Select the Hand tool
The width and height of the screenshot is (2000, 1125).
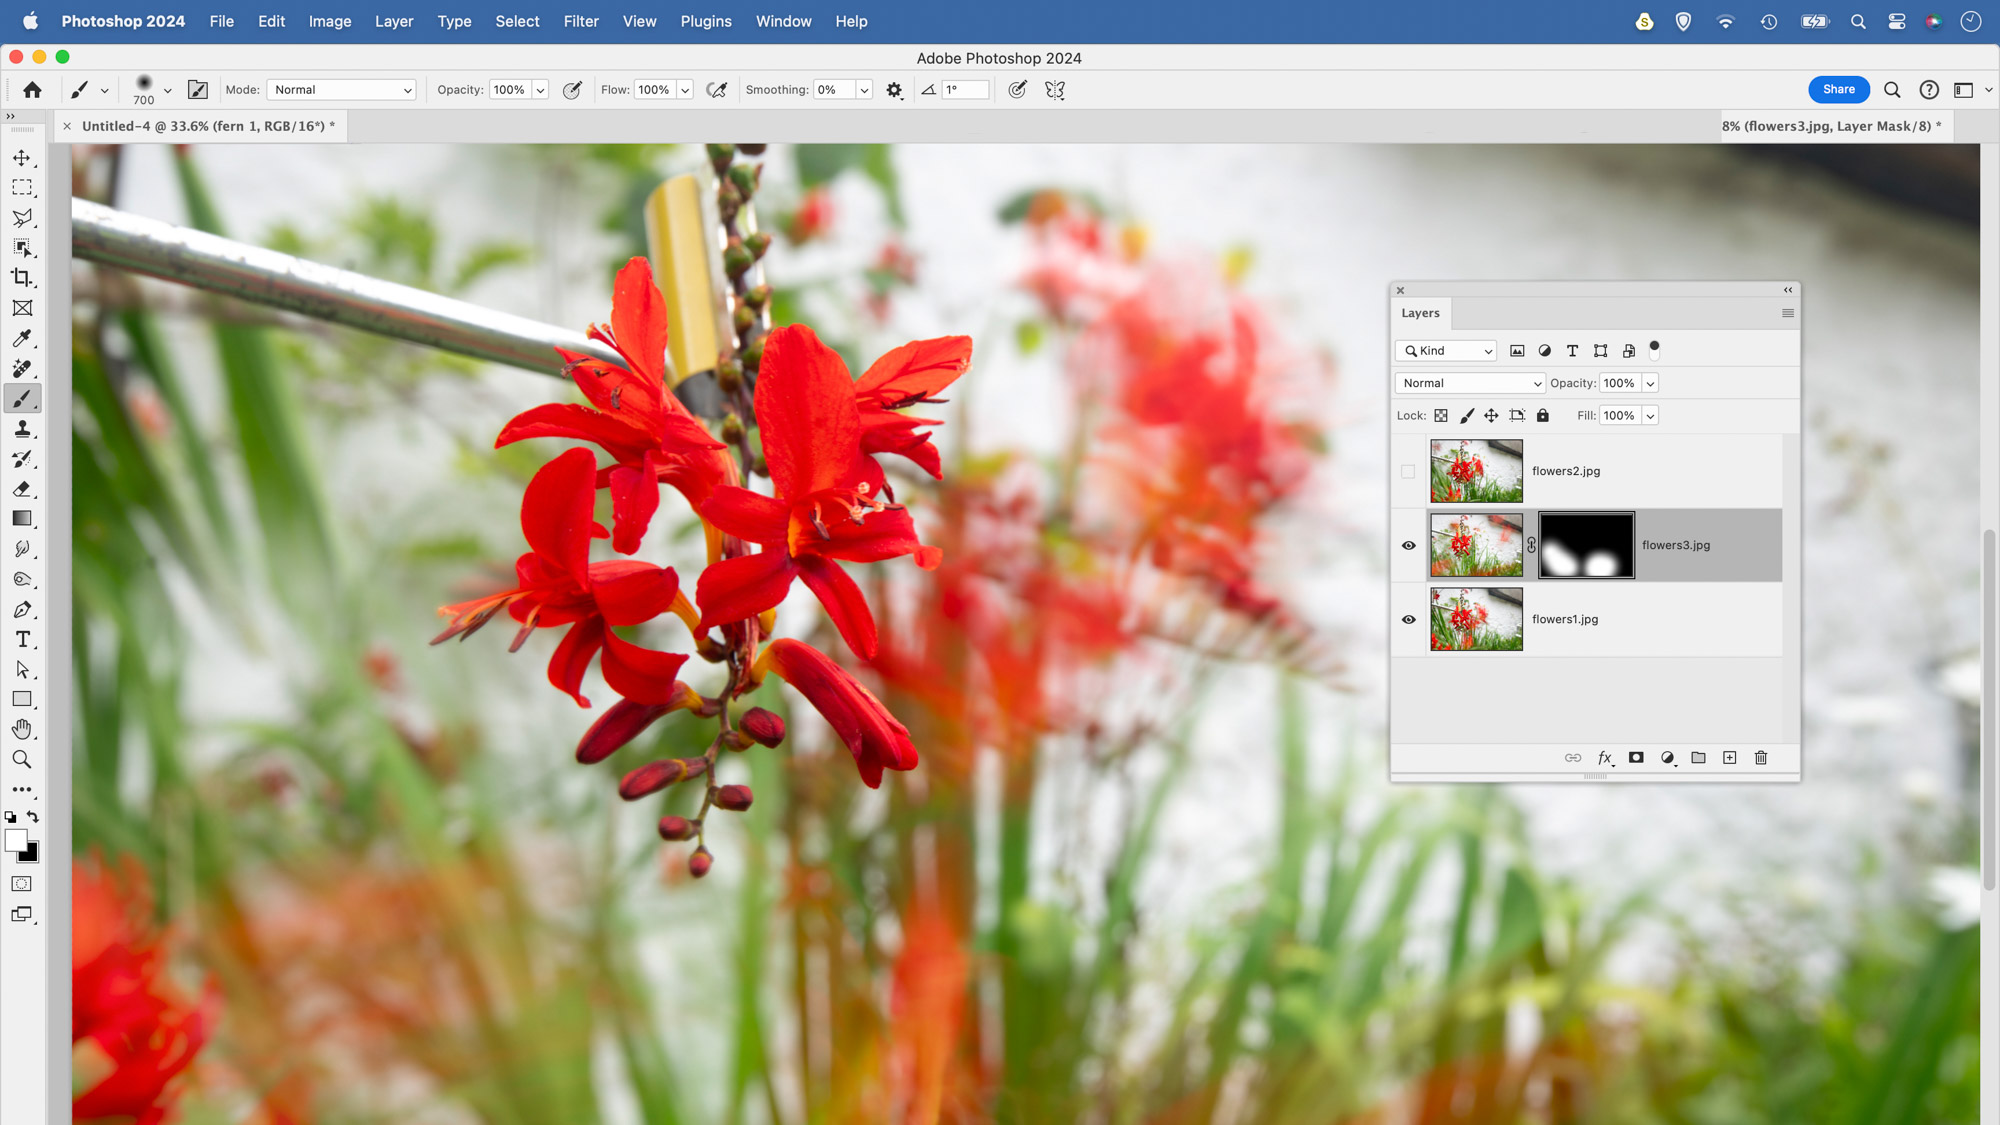[x=22, y=729]
